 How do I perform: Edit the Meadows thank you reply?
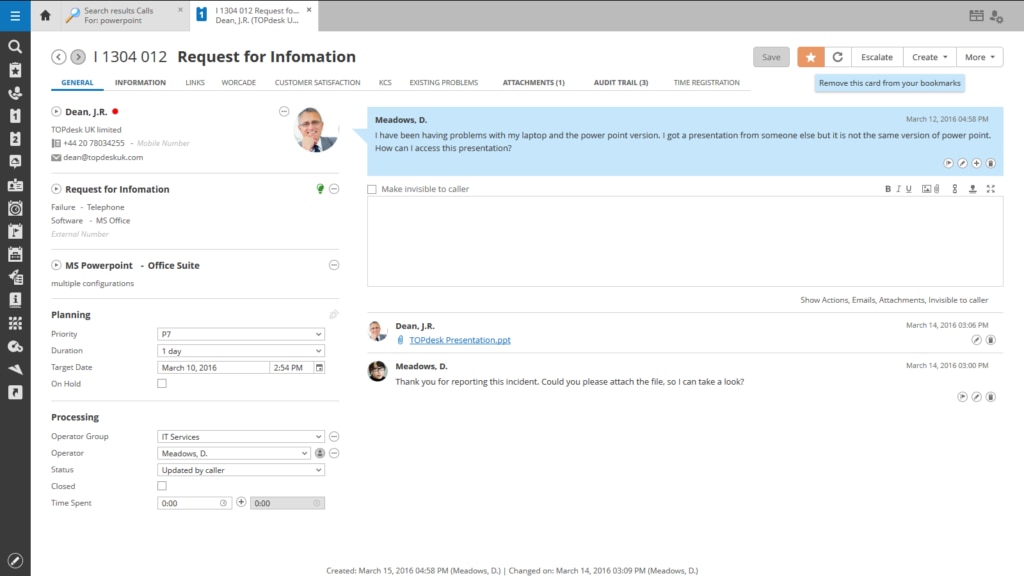(x=976, y=396)
